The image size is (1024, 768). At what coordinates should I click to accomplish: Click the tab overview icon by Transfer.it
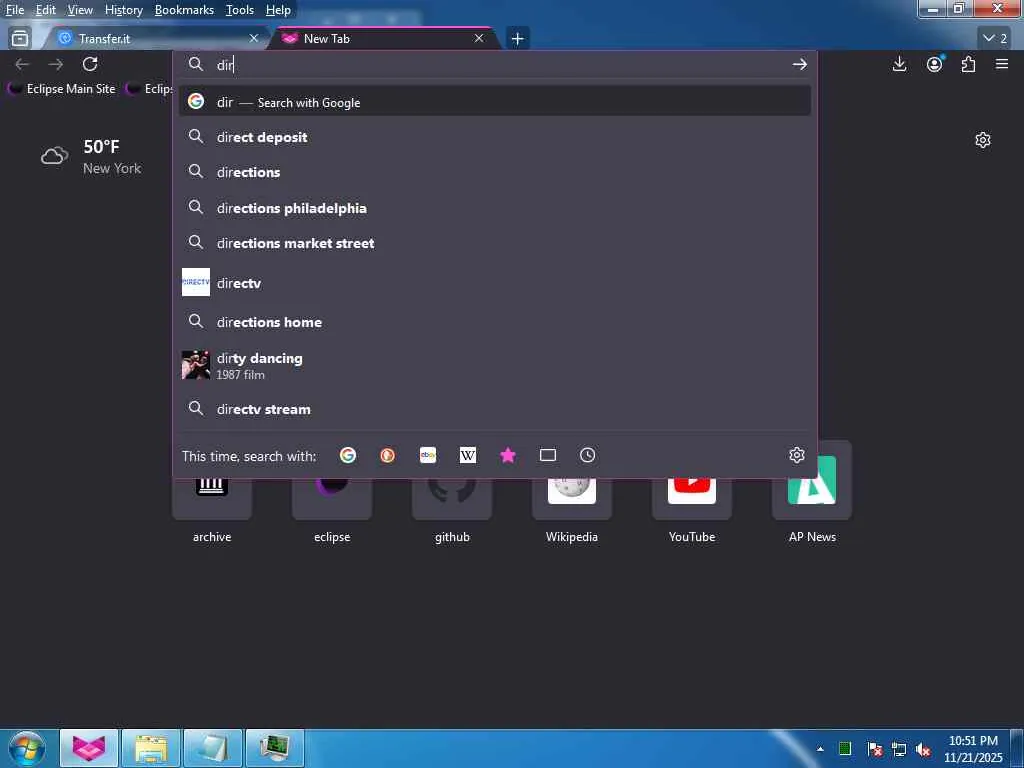point(20,39)
